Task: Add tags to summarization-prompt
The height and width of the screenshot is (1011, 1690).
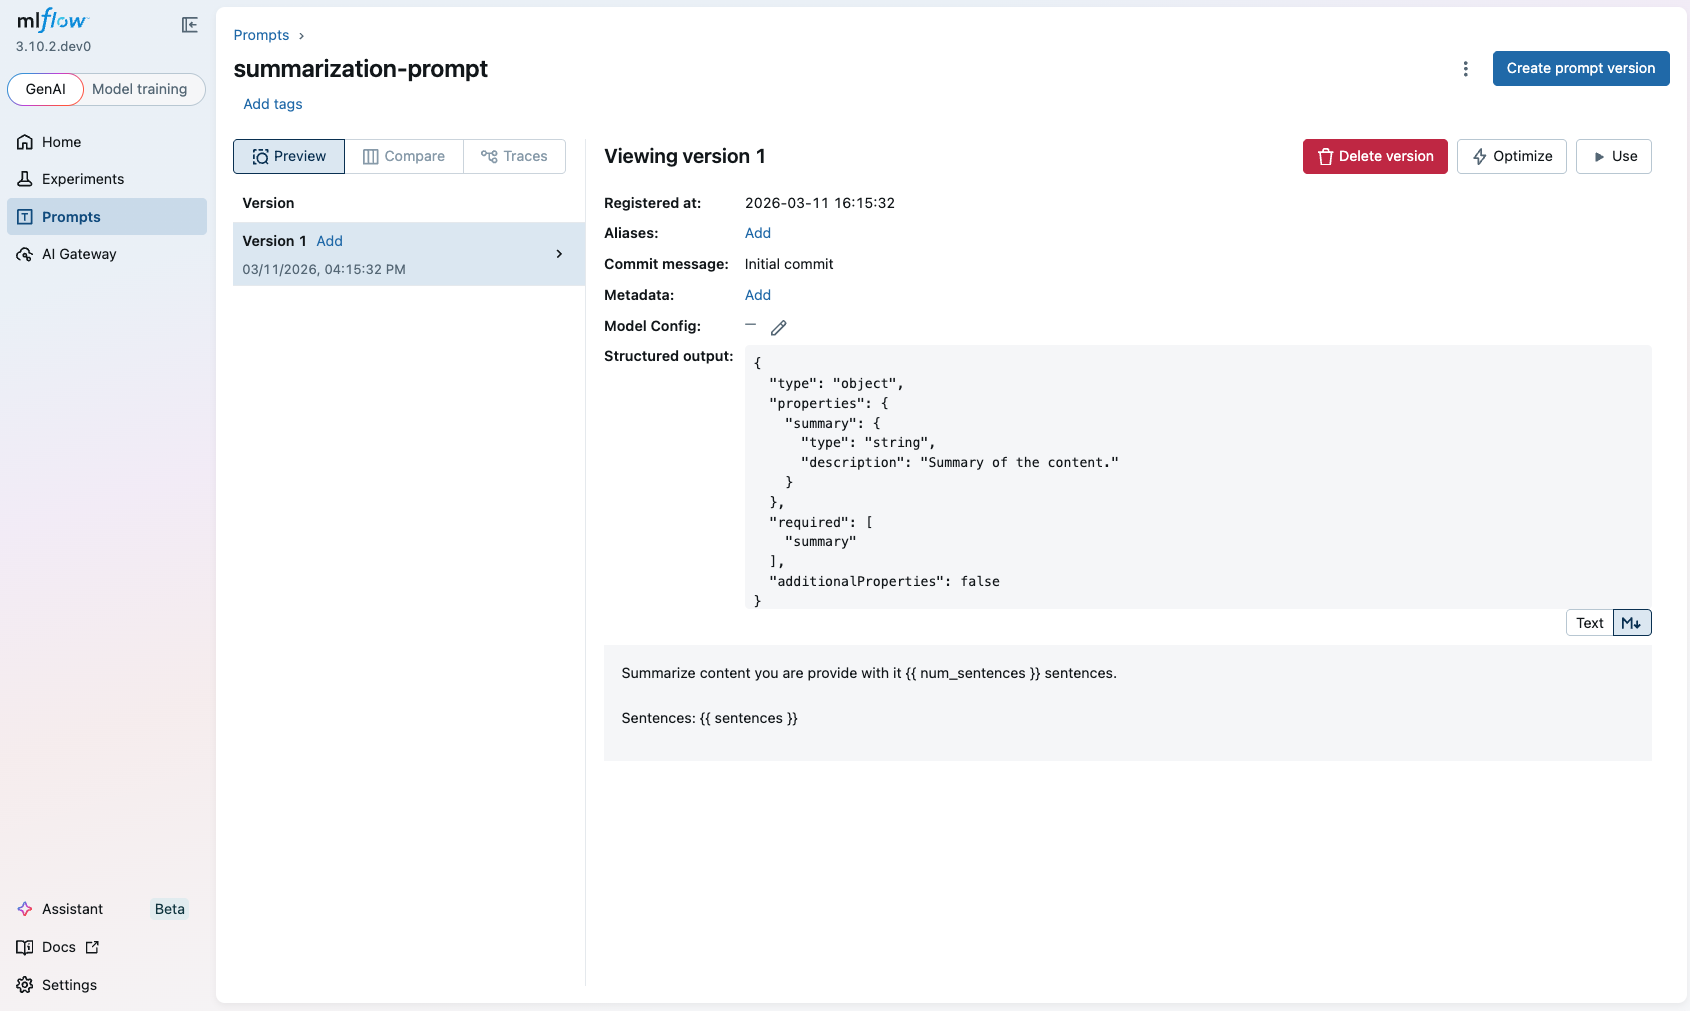Action: click(x=272, y=104)
